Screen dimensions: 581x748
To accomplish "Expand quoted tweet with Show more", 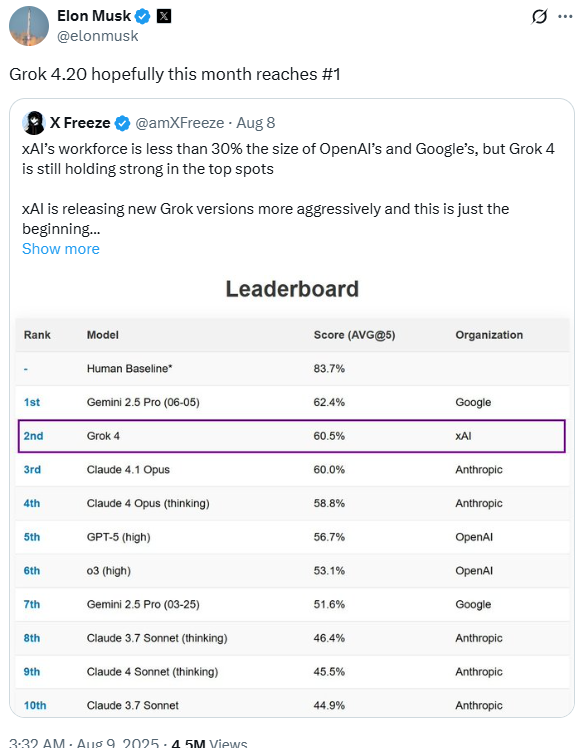I will click(61, 249).
